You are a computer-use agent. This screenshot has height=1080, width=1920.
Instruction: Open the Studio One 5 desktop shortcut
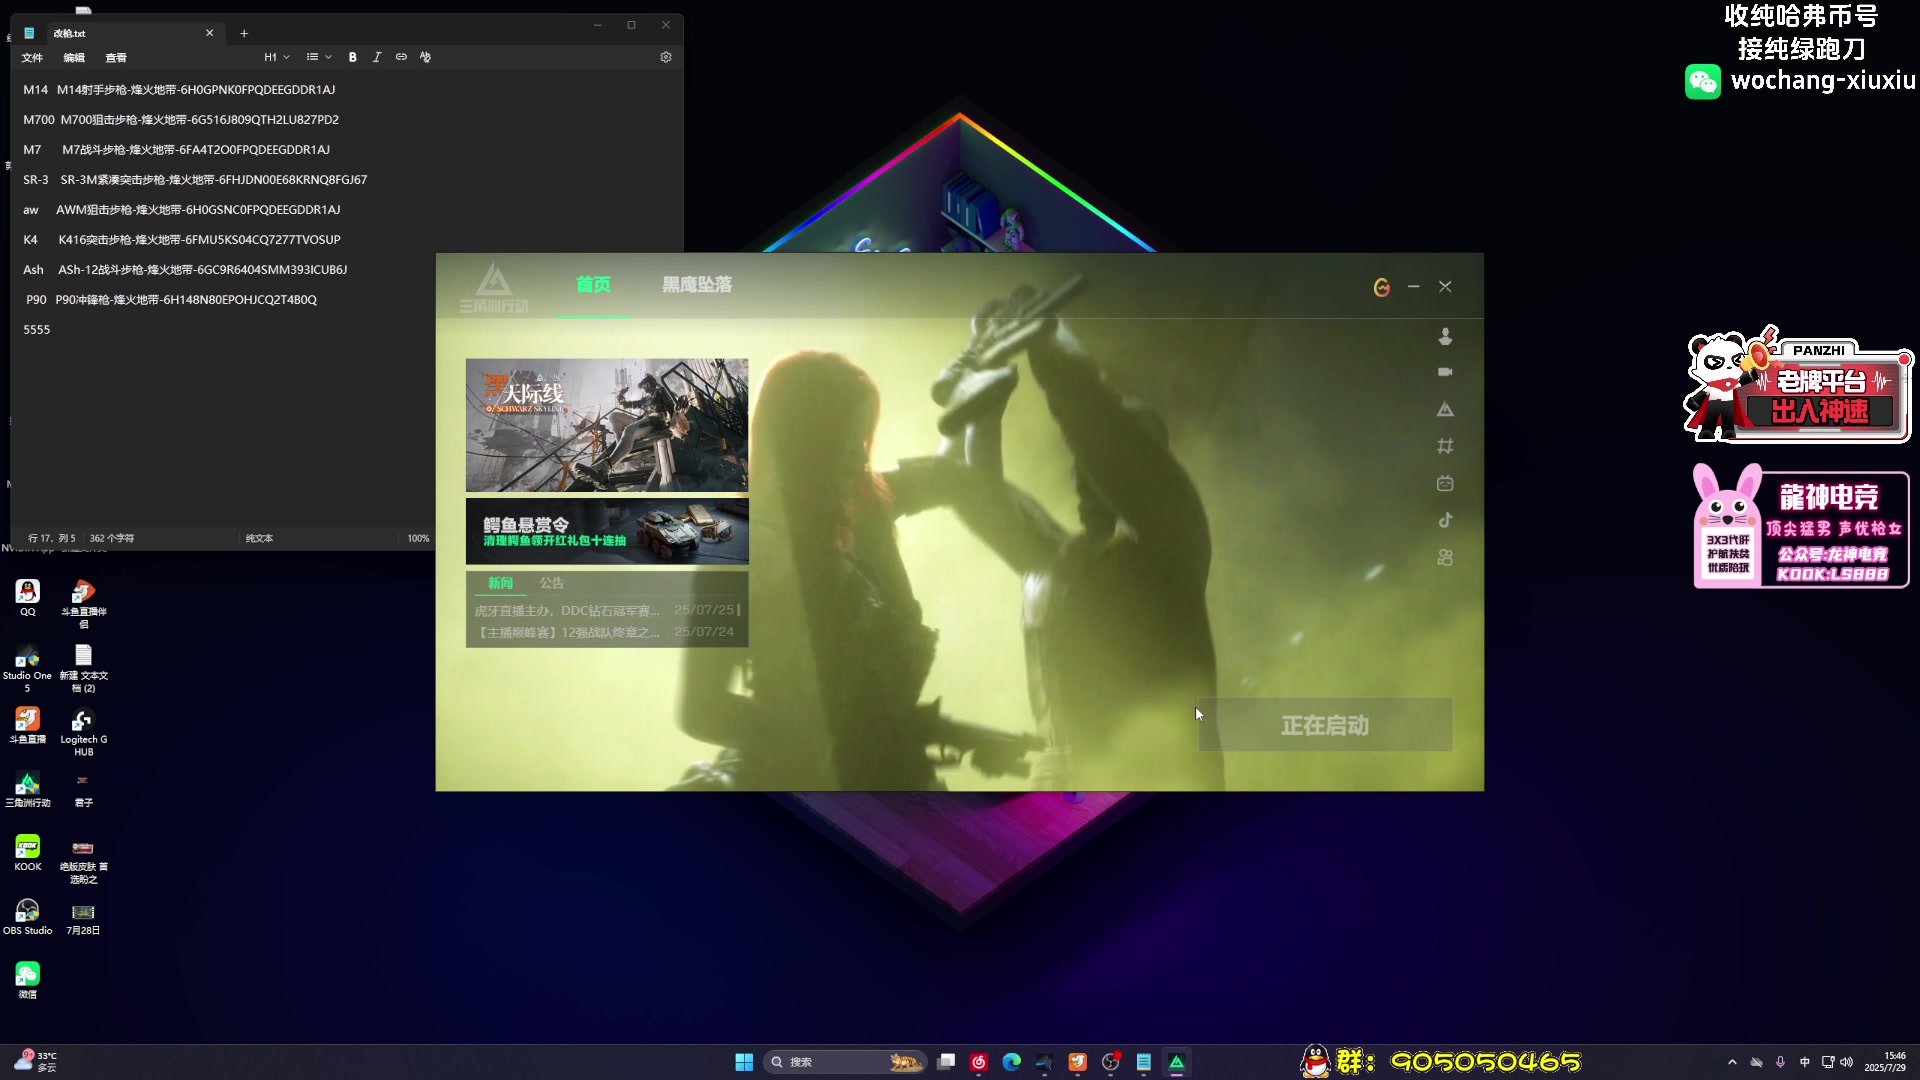tap(28, 668)
